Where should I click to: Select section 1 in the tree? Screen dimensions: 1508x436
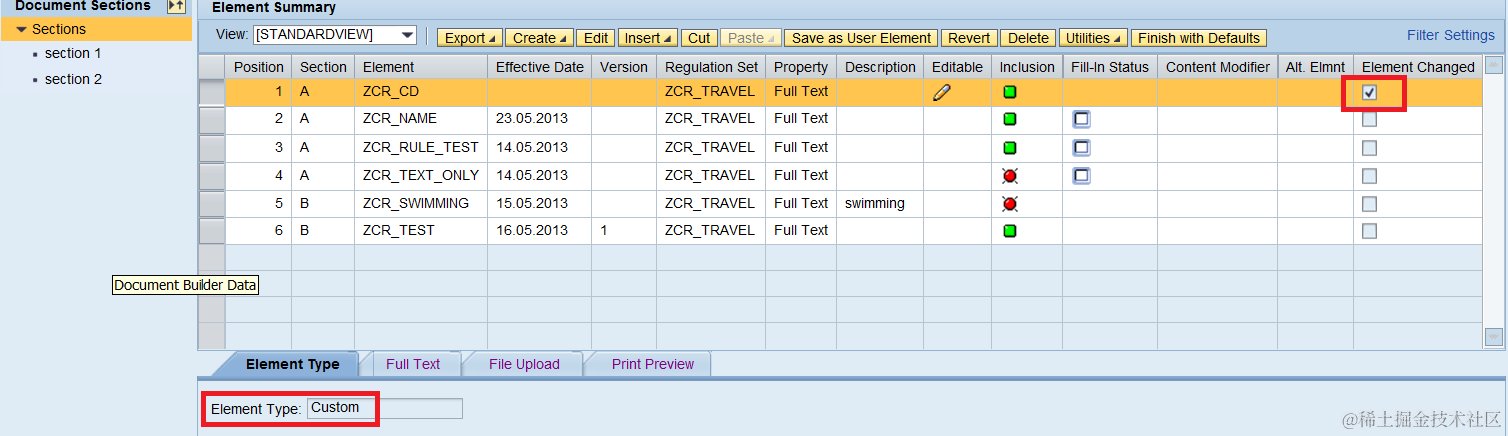tap(73, 53)
